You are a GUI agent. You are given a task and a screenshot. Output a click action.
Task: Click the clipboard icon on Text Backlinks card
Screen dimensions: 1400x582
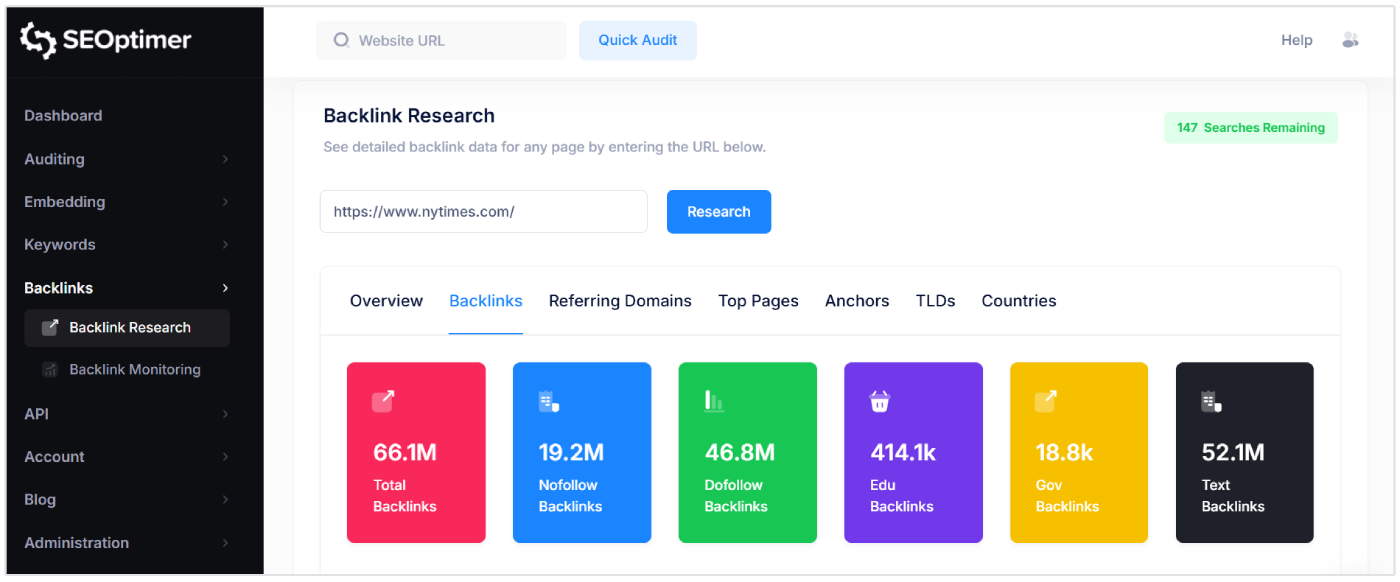click(1210, 398)
